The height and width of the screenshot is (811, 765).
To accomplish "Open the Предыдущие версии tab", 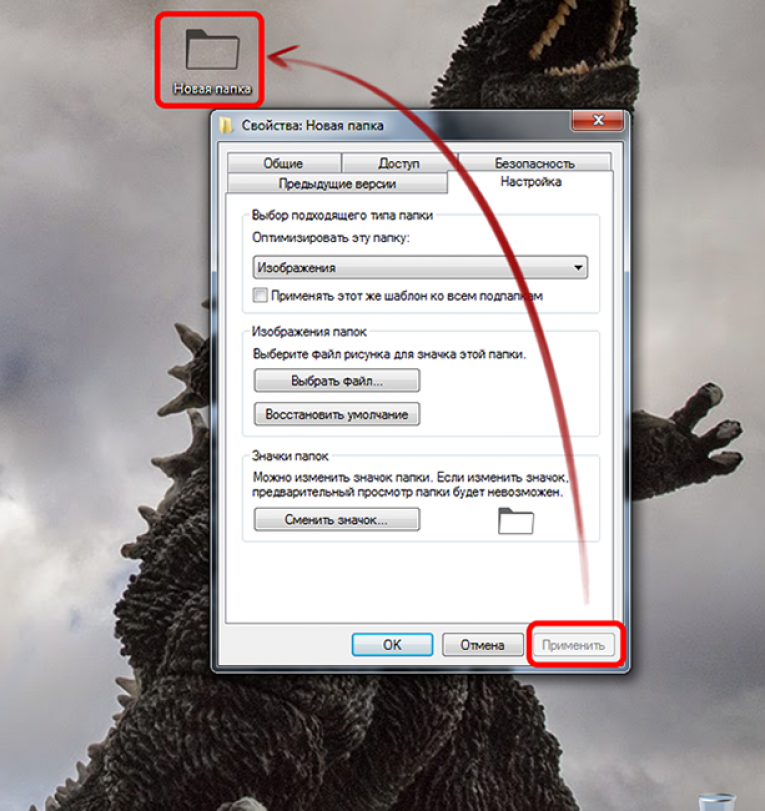I will [337, 183].
